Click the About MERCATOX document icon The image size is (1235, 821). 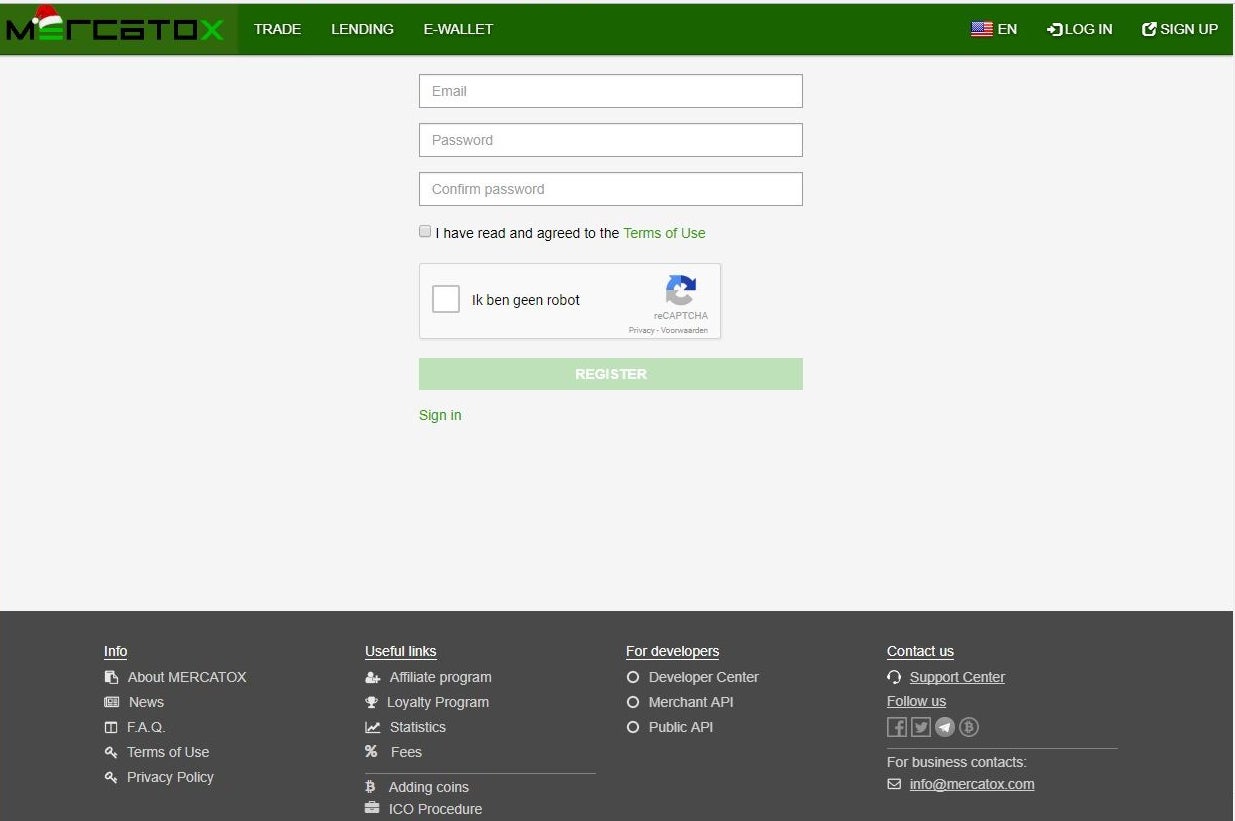111,677
